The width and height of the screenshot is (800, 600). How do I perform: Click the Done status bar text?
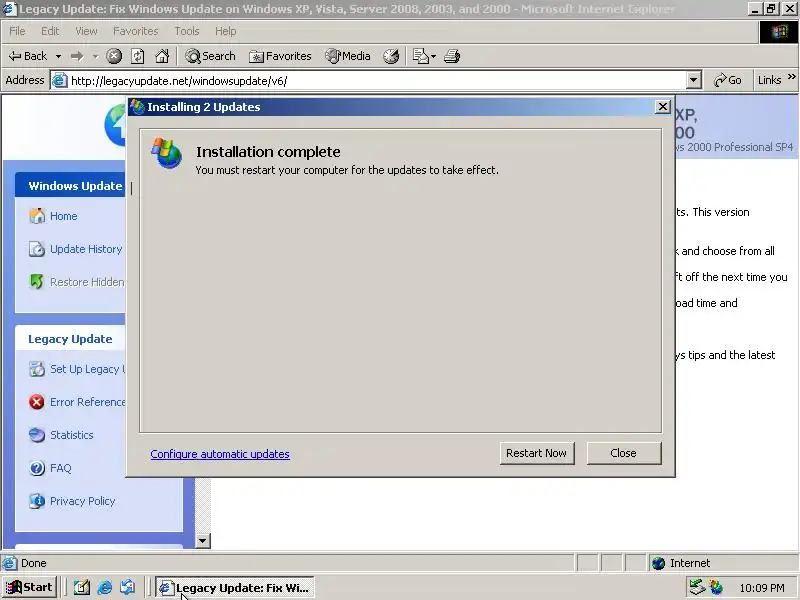34,563
